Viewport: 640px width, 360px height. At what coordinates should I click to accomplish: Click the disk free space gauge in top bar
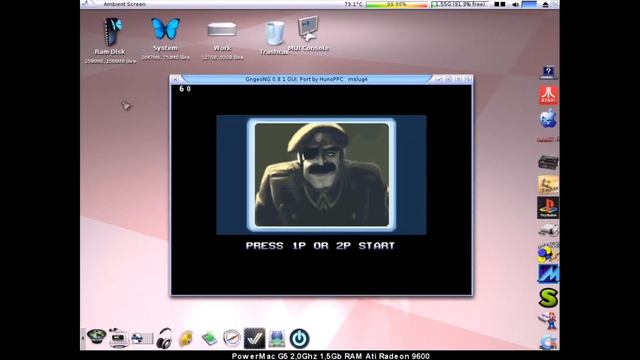click(x=460, y=4)
